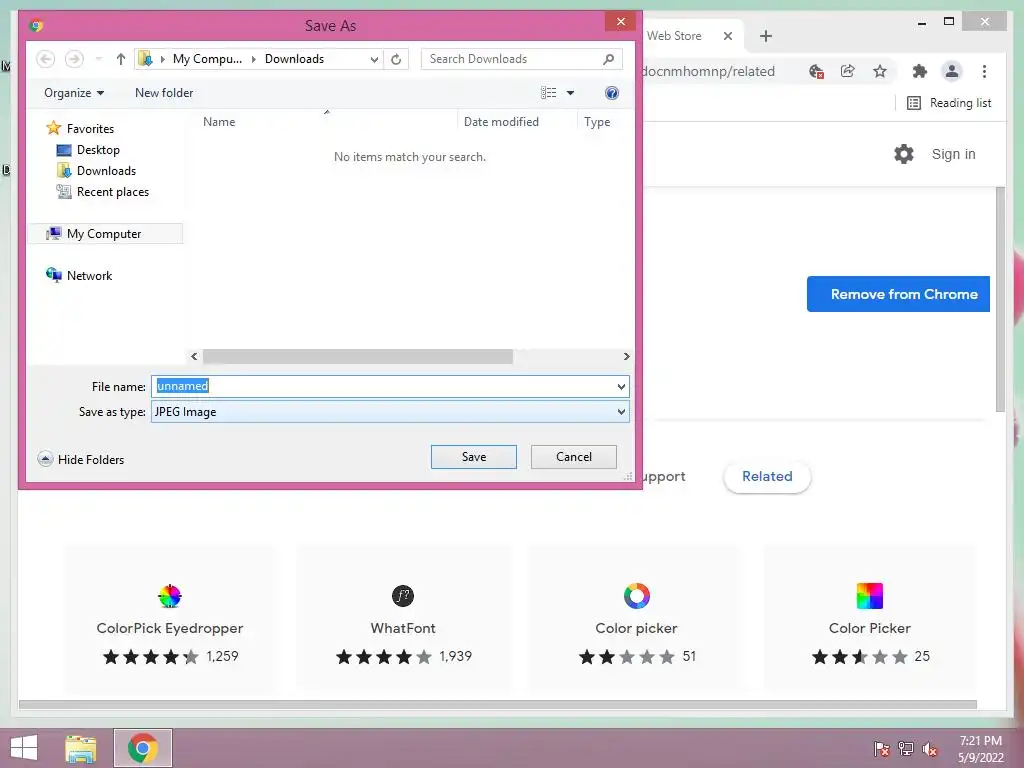The height and width of the screenshot is (768, 1024).
Task: Open the view options dropdown arrow
Action: click(x=570, y=93)
